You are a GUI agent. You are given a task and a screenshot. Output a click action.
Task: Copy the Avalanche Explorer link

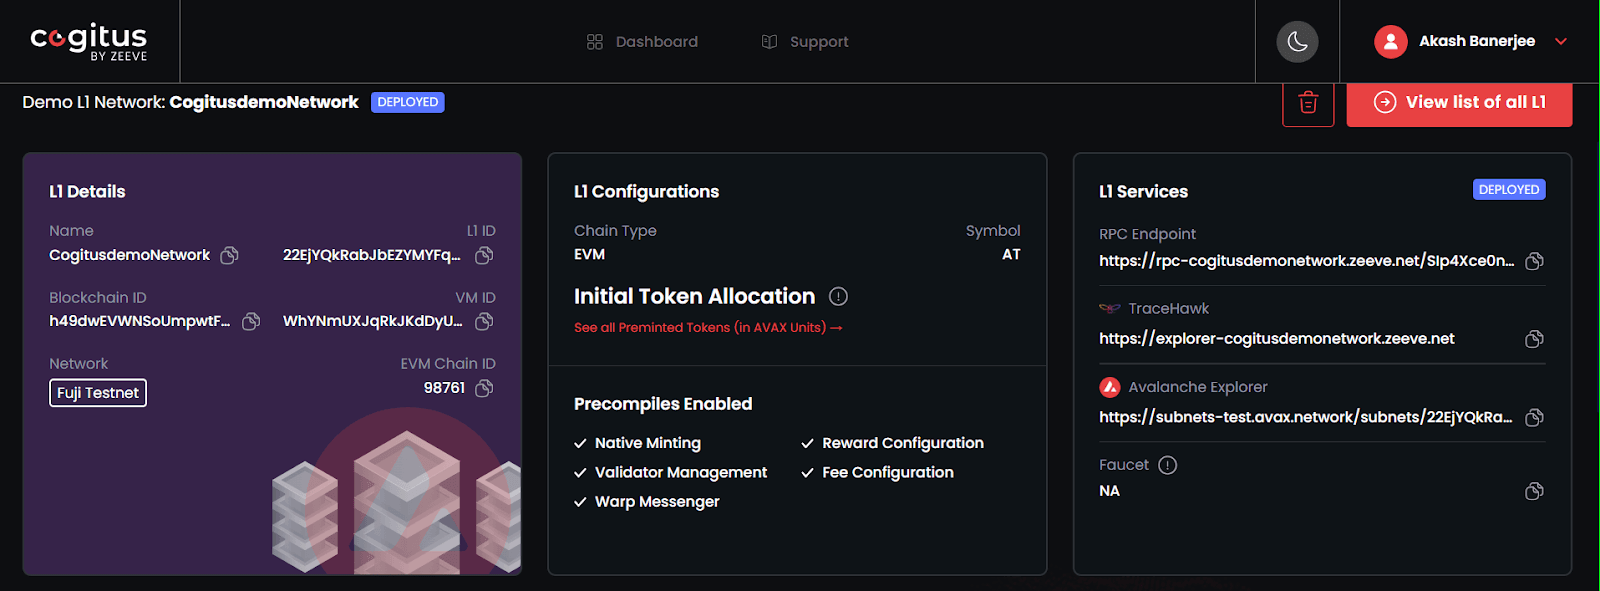click(1534, 417)
